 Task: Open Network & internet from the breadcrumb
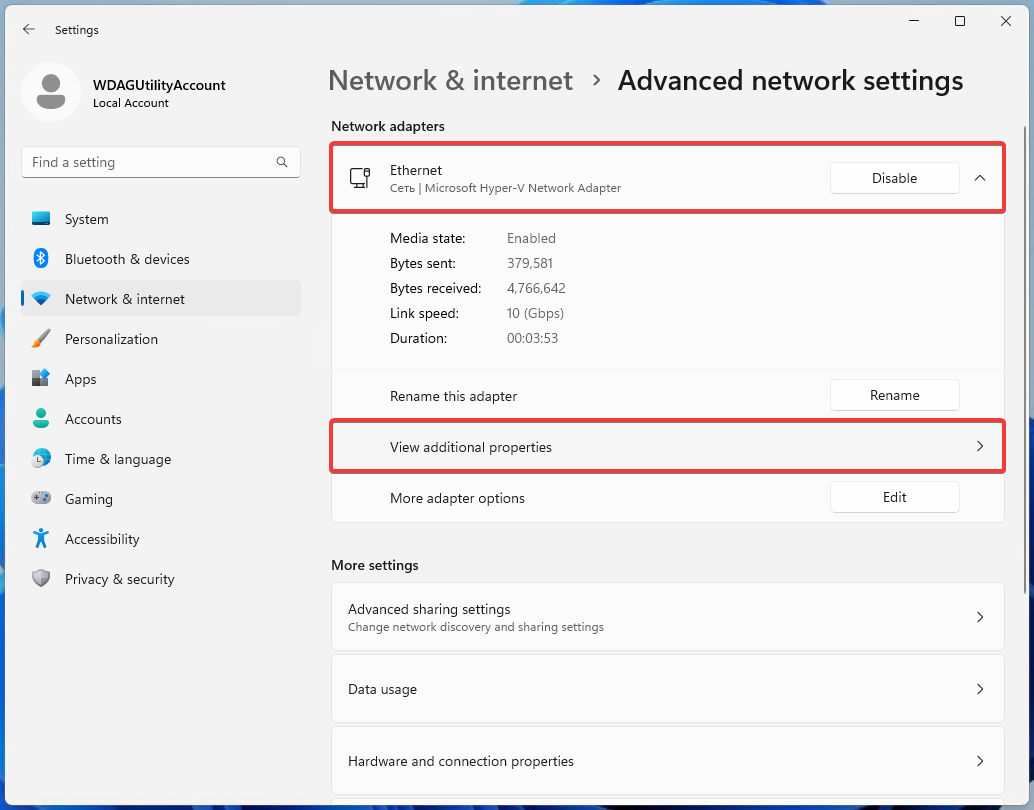[450, 80]
